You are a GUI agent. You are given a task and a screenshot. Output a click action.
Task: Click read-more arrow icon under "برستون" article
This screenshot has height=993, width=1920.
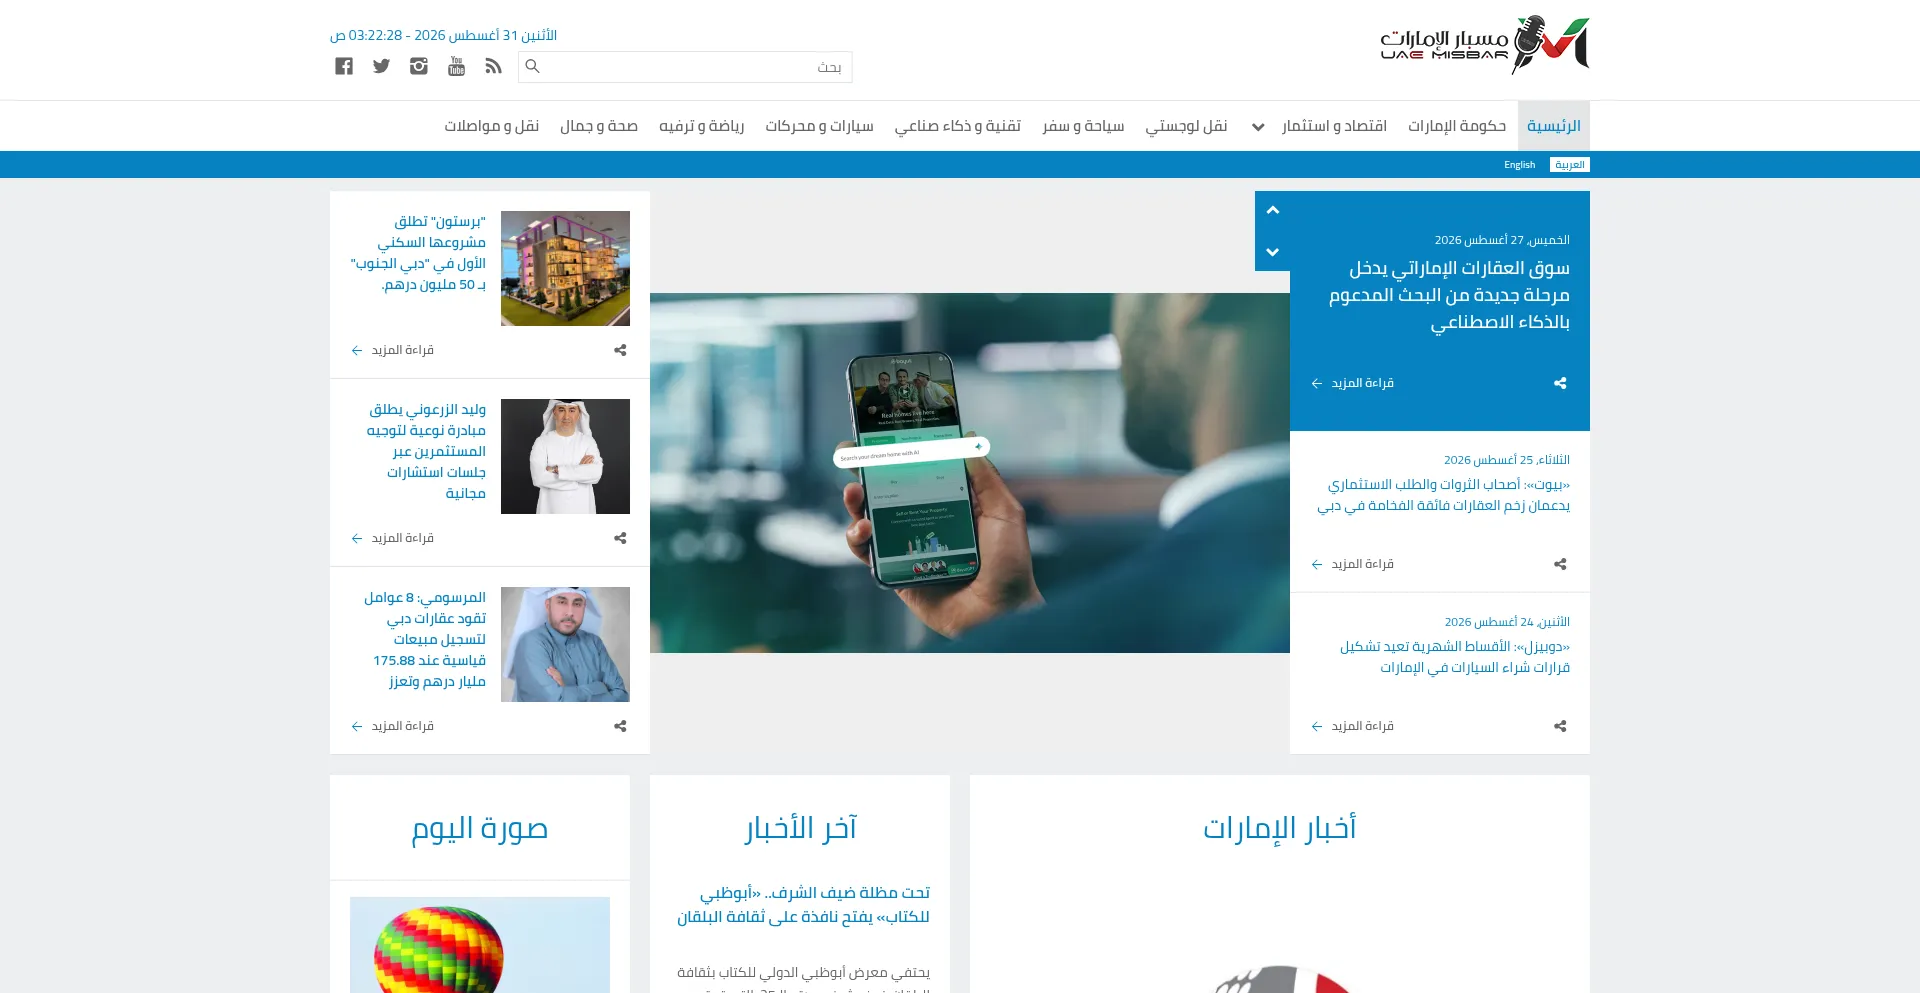tap(357, 350)
